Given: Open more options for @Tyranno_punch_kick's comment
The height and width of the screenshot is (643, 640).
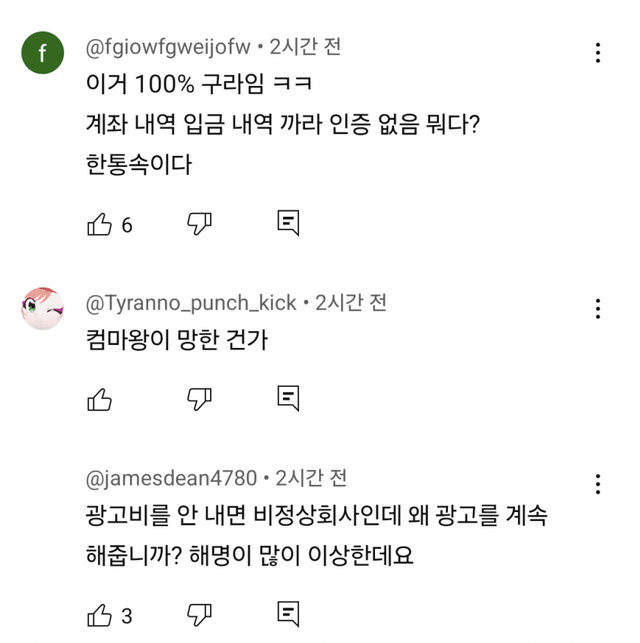Looking at the screenshot, I should tap(598, 308).
